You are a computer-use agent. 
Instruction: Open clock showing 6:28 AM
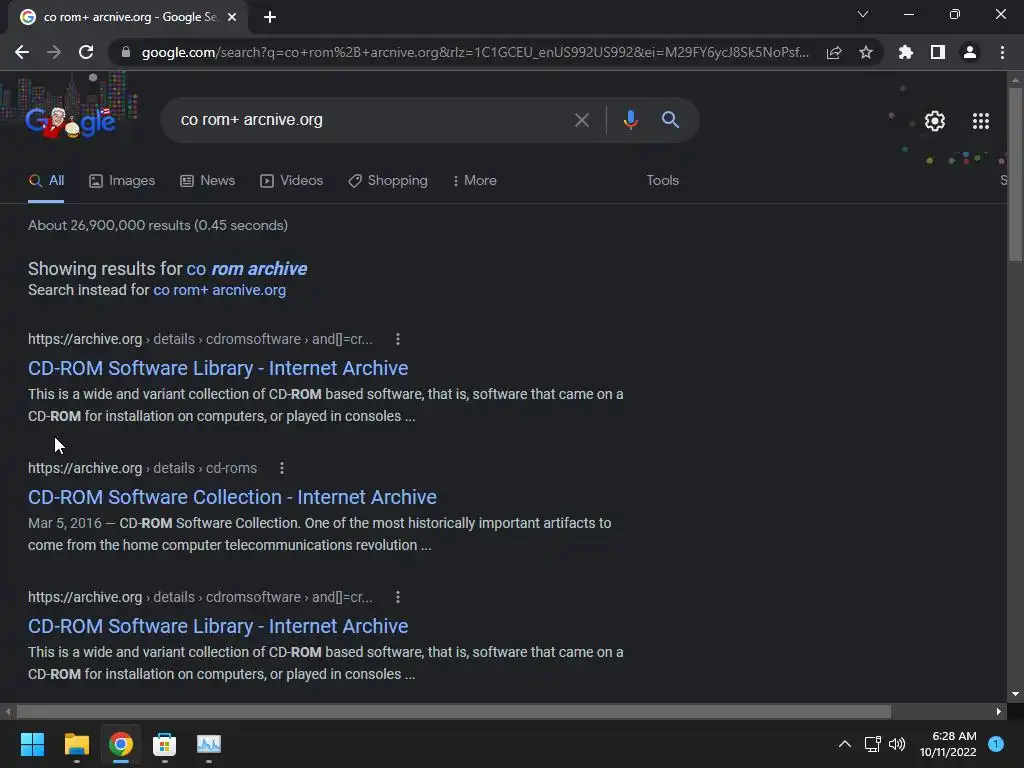point(948,744)
